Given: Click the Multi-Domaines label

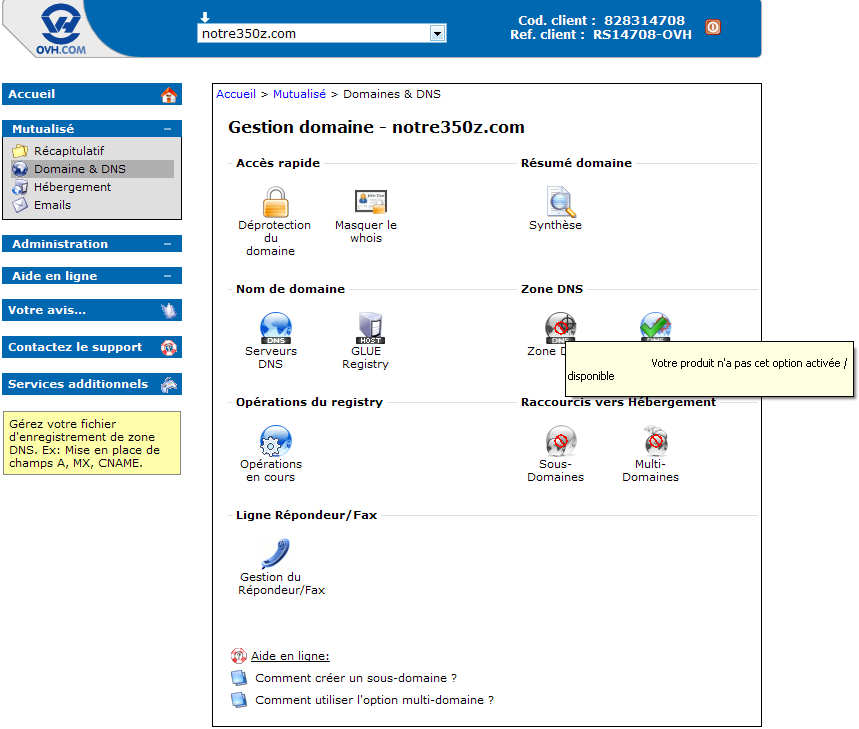Looking at the screenshot, I should pyautogui.click(x=650, y=470).
